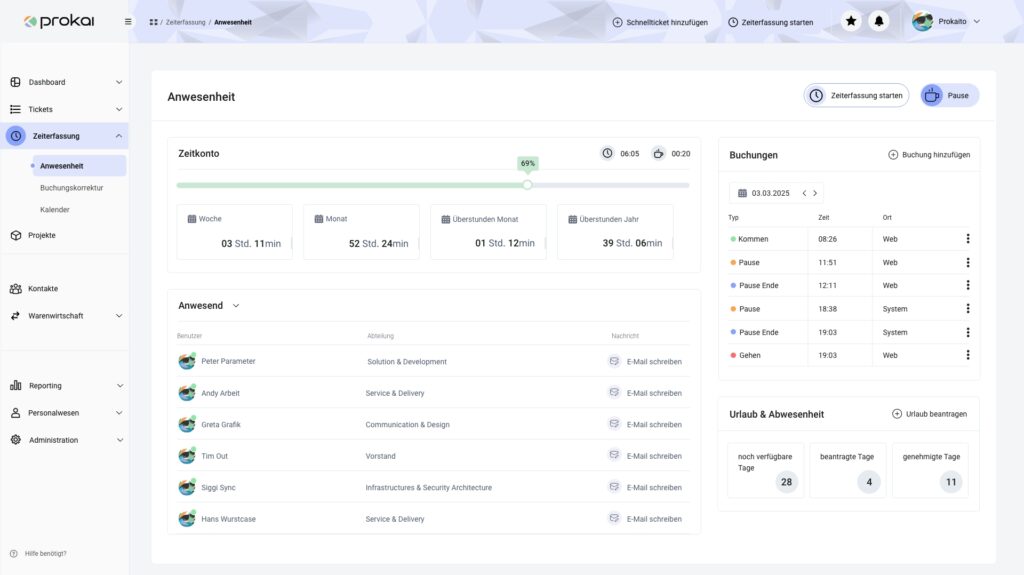Go to the next booking date
Screen dimensions: 1024x575
815,193
